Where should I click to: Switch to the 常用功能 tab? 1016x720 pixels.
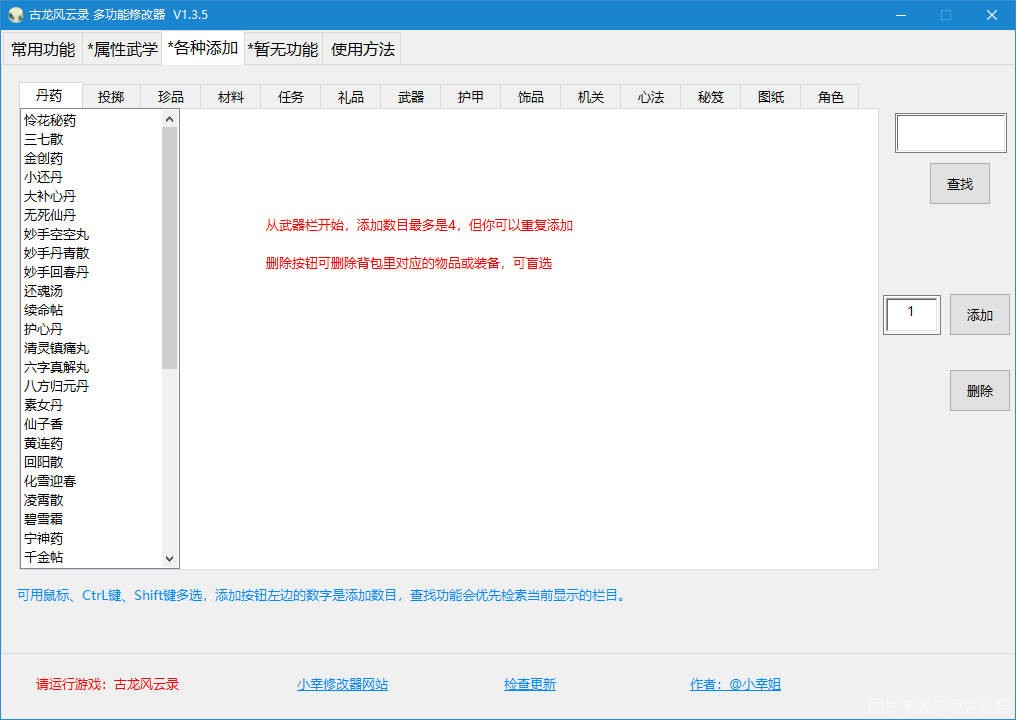(43, 47)
